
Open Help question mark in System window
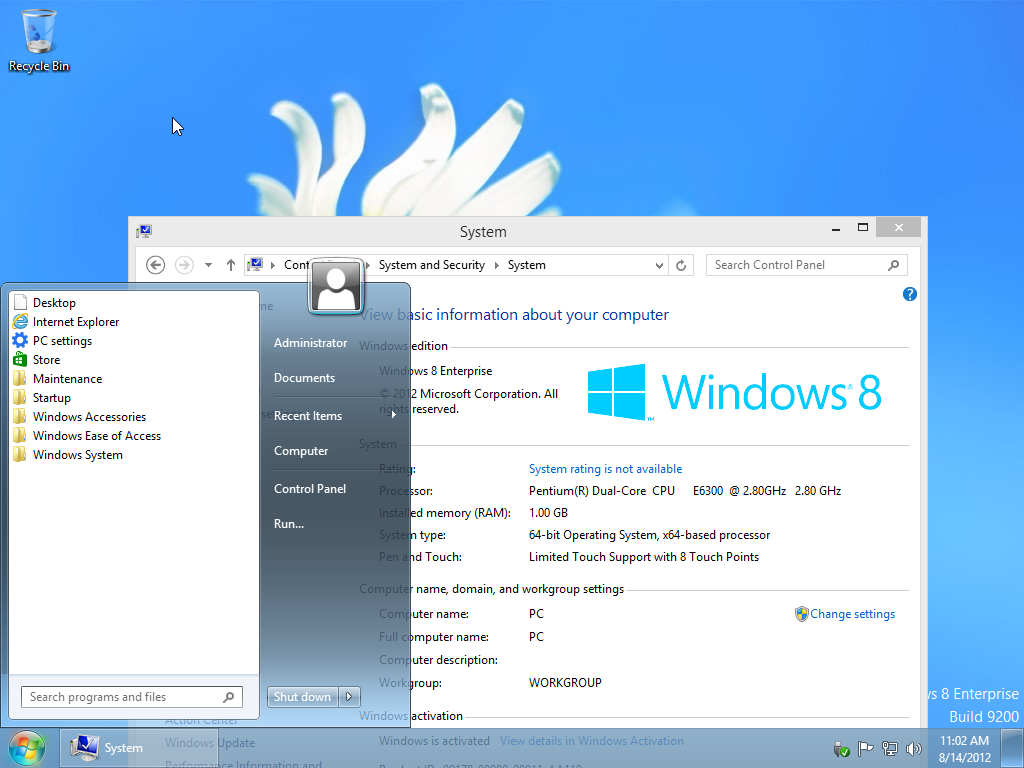click(910, 294)
